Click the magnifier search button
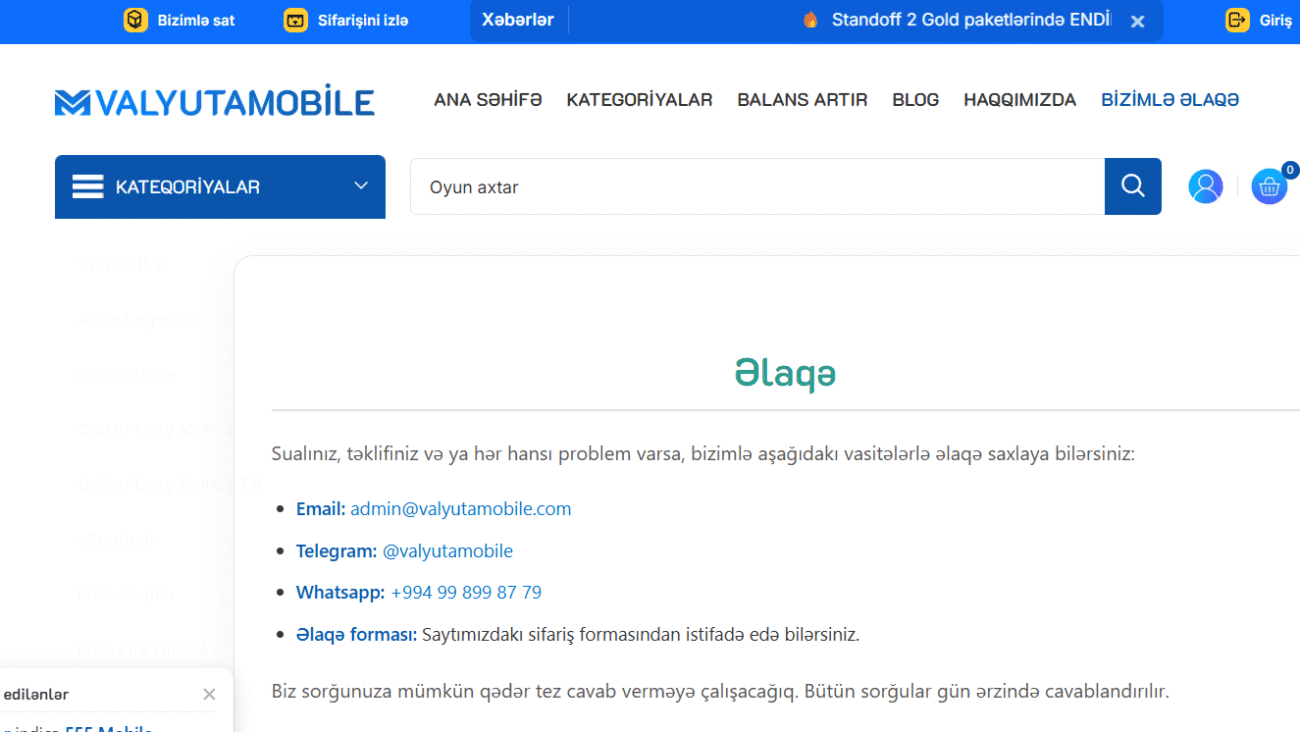The width and height of the screenshot is (1300, 732). (1132, 186)
